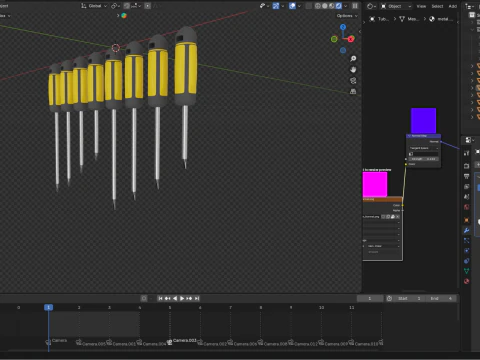Image resolution: width=480 pixels, height=360 pixels.
Task: Click the zoom magnifier viewport icon
Action: point(353,59)
